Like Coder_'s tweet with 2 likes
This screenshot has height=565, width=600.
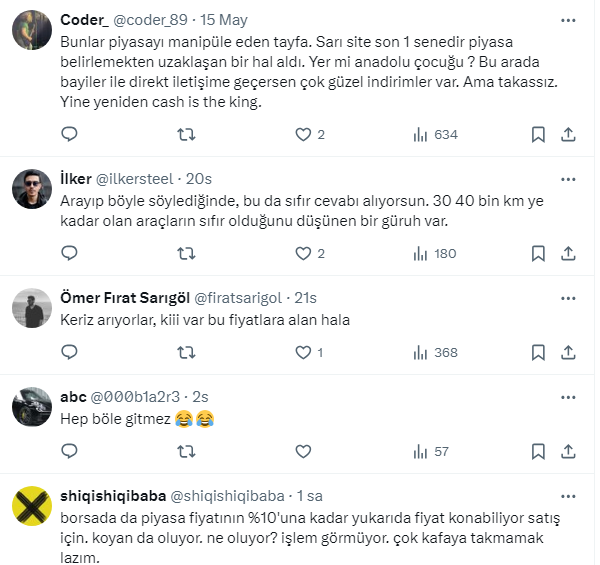[x=304, y=134]
